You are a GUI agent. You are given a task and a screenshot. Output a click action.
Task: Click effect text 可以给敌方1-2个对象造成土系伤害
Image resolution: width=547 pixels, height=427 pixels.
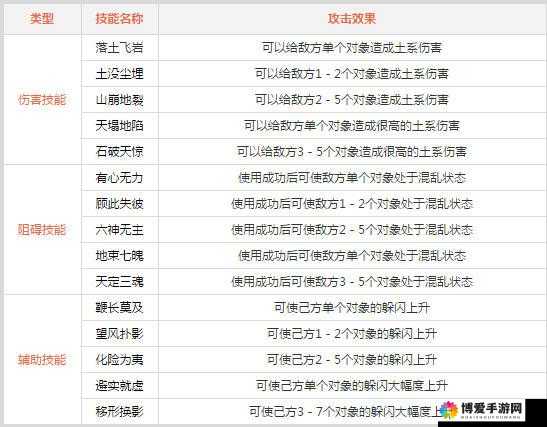point(352,74)
